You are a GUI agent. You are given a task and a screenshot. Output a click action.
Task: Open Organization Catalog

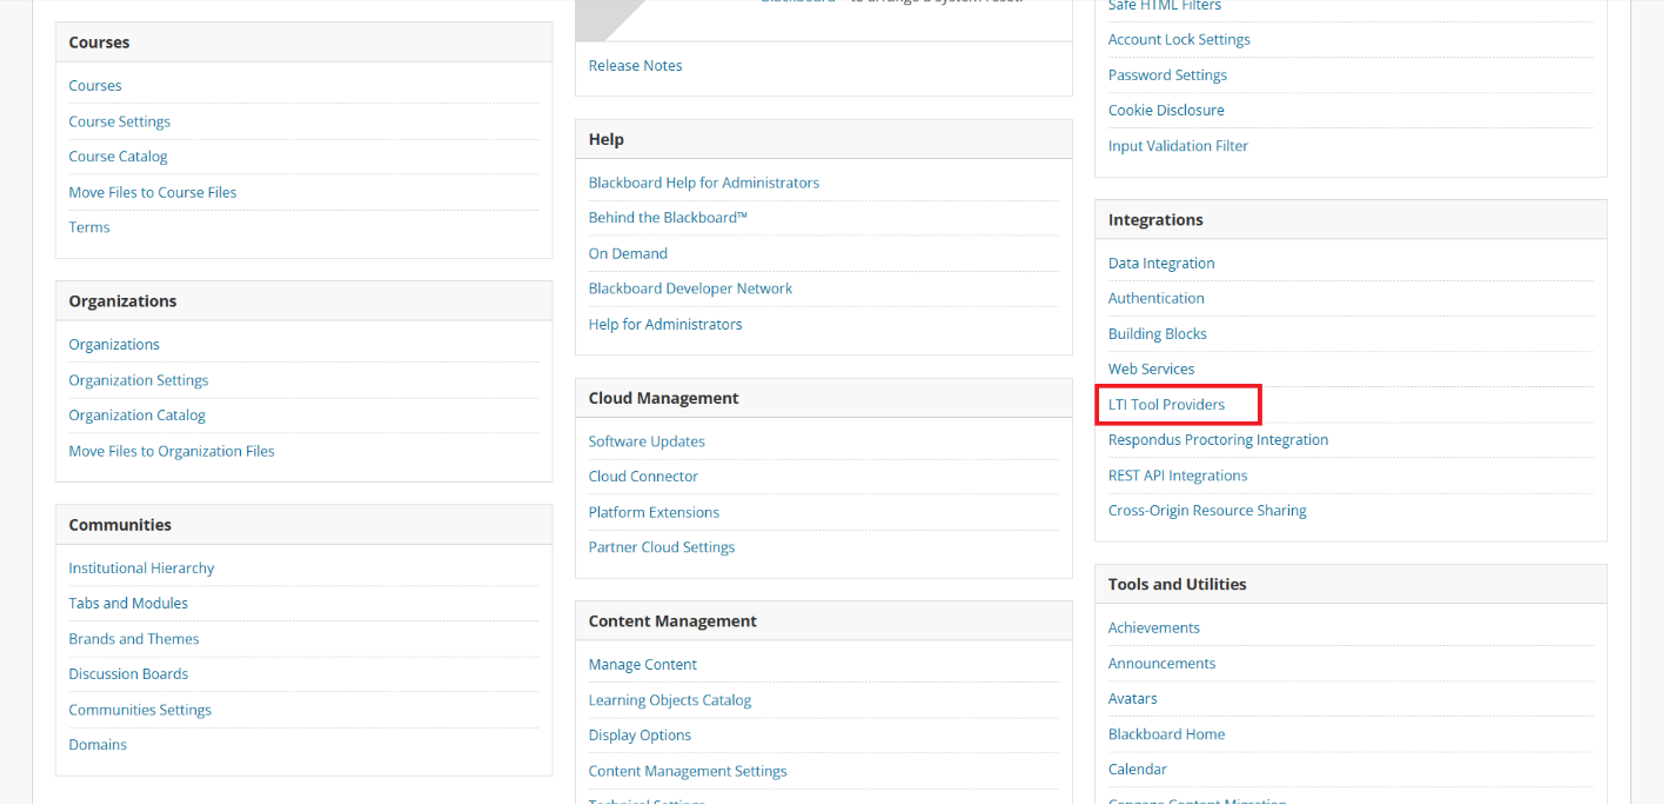click(x=137, y=415)
